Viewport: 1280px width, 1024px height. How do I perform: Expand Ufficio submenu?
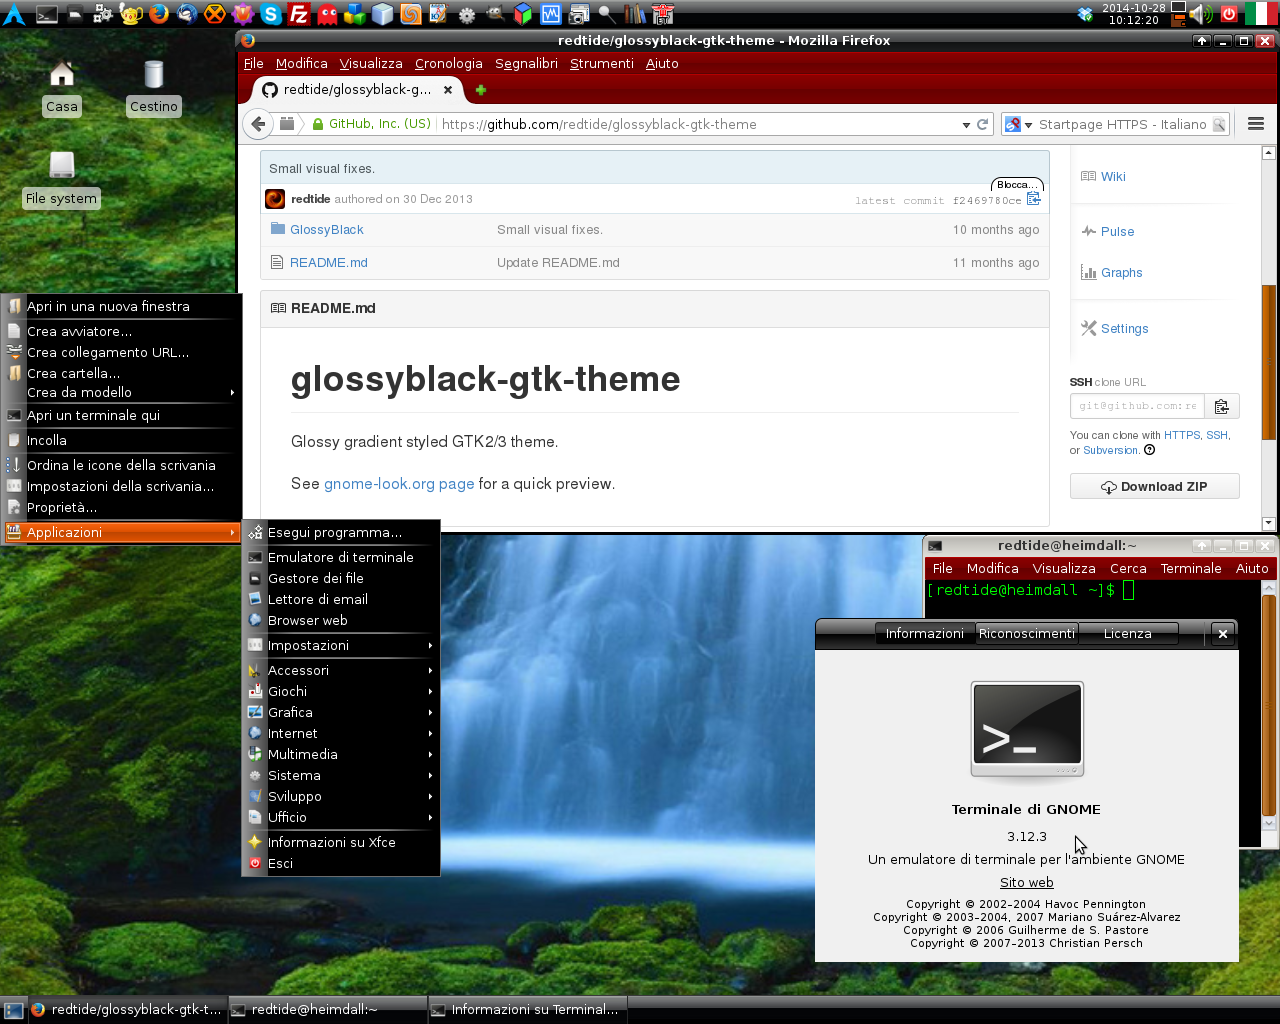(341, 817)
